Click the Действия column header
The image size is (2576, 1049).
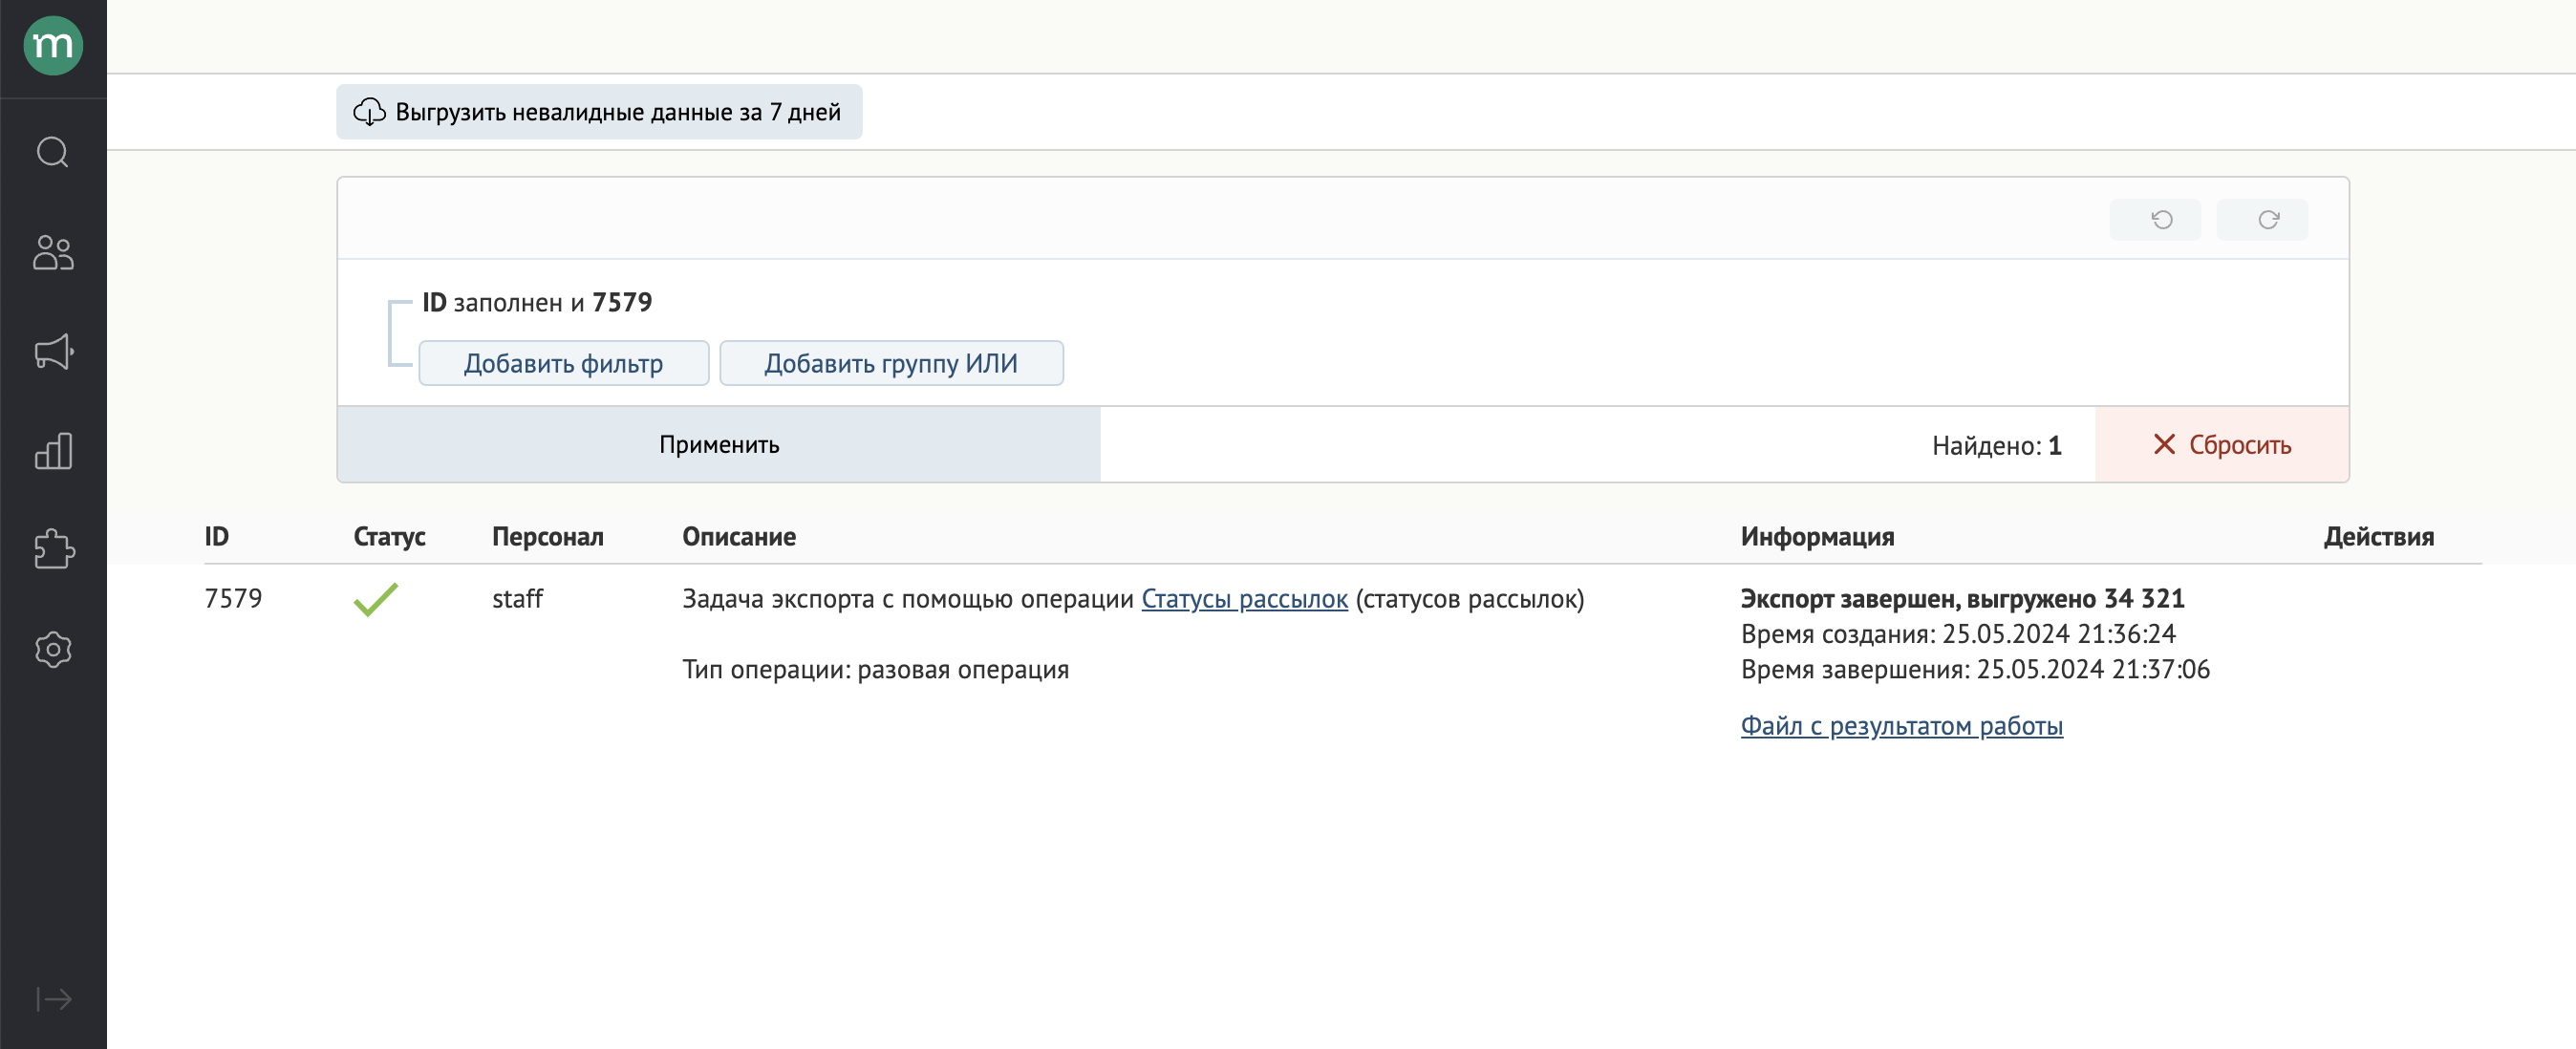[2378, 537]
